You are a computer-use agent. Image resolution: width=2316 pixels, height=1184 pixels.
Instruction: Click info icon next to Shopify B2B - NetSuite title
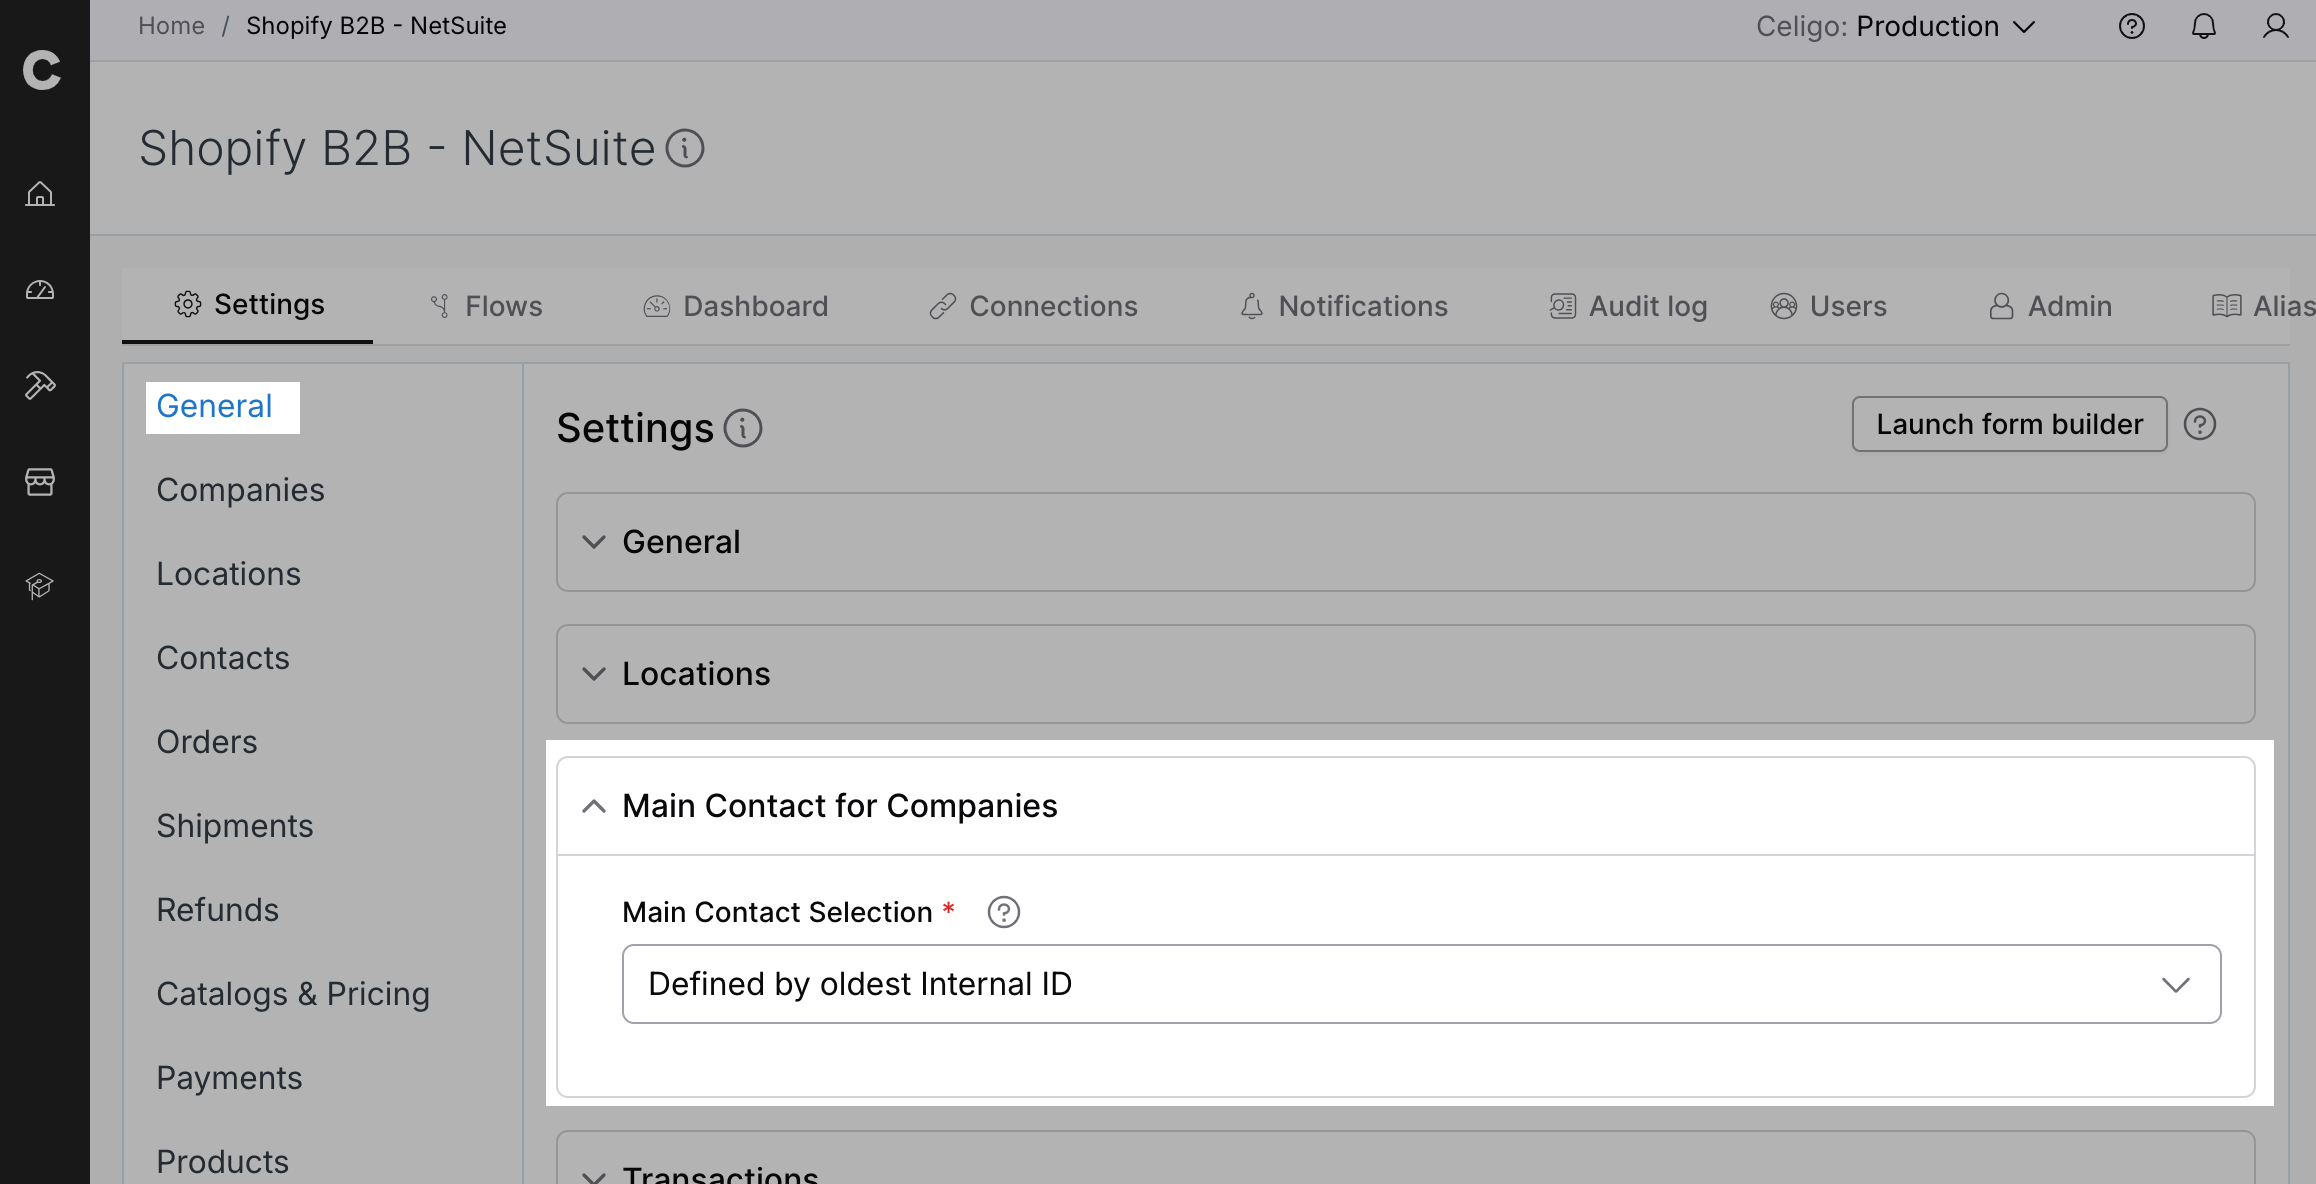click(x=686, y=149)
